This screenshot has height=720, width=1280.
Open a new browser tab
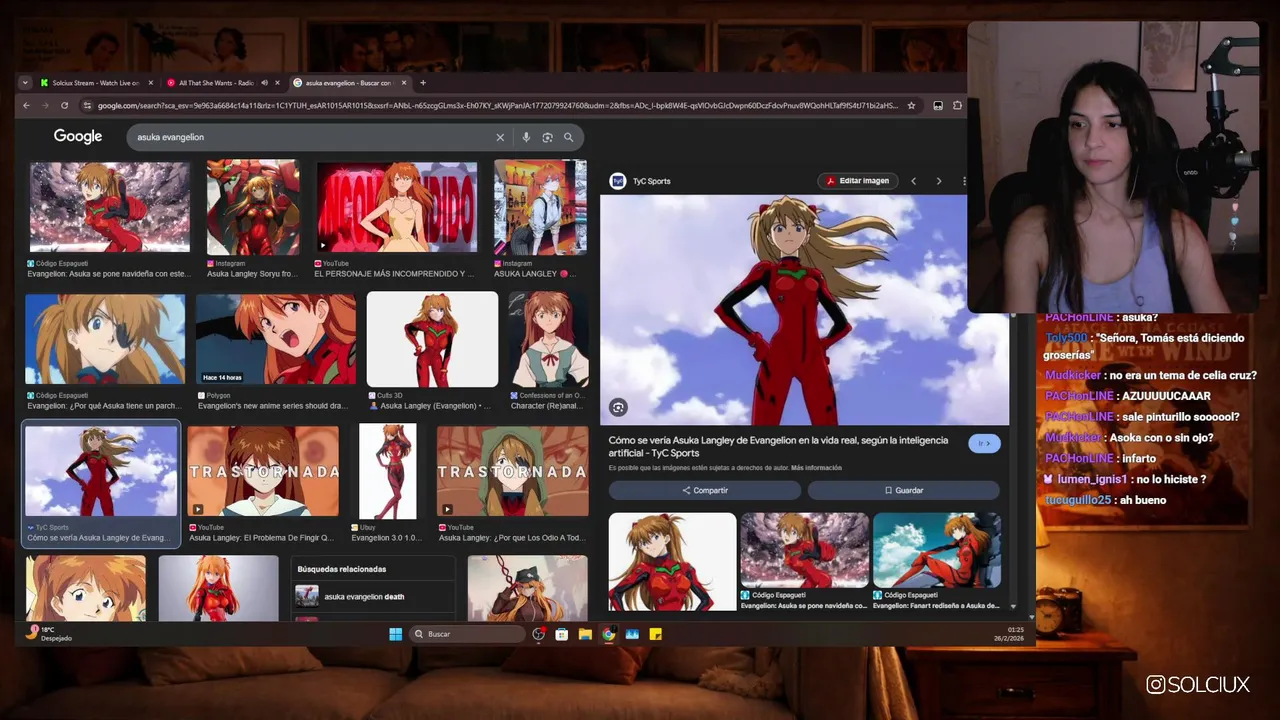pos(423,83)
